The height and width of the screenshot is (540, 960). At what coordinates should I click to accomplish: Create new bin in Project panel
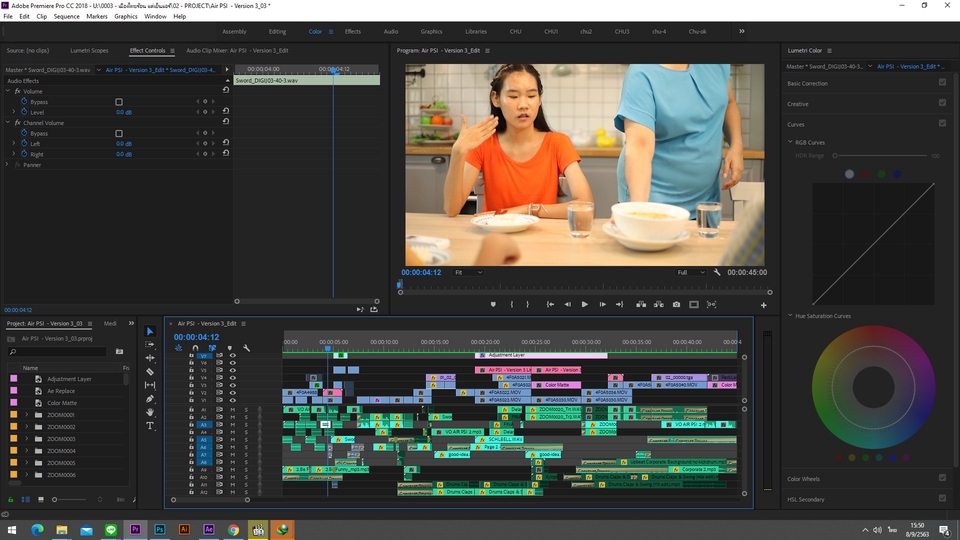119,351
